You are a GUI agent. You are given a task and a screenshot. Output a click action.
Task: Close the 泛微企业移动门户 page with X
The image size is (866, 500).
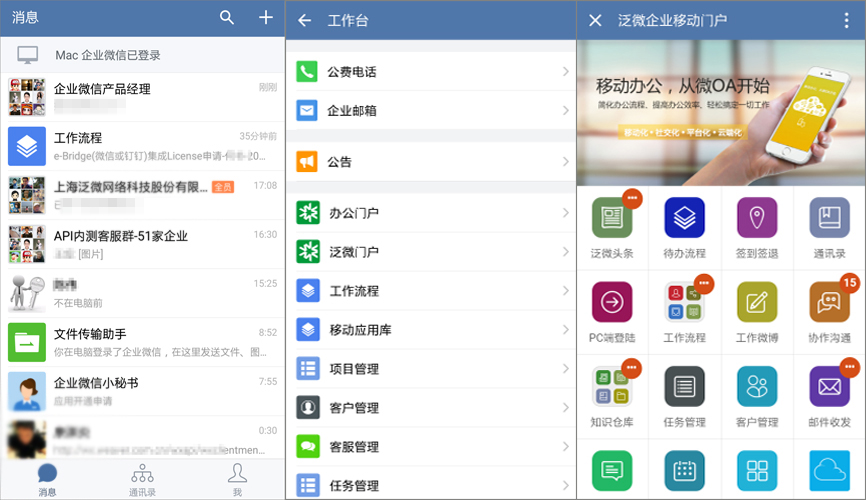point(595,20)
